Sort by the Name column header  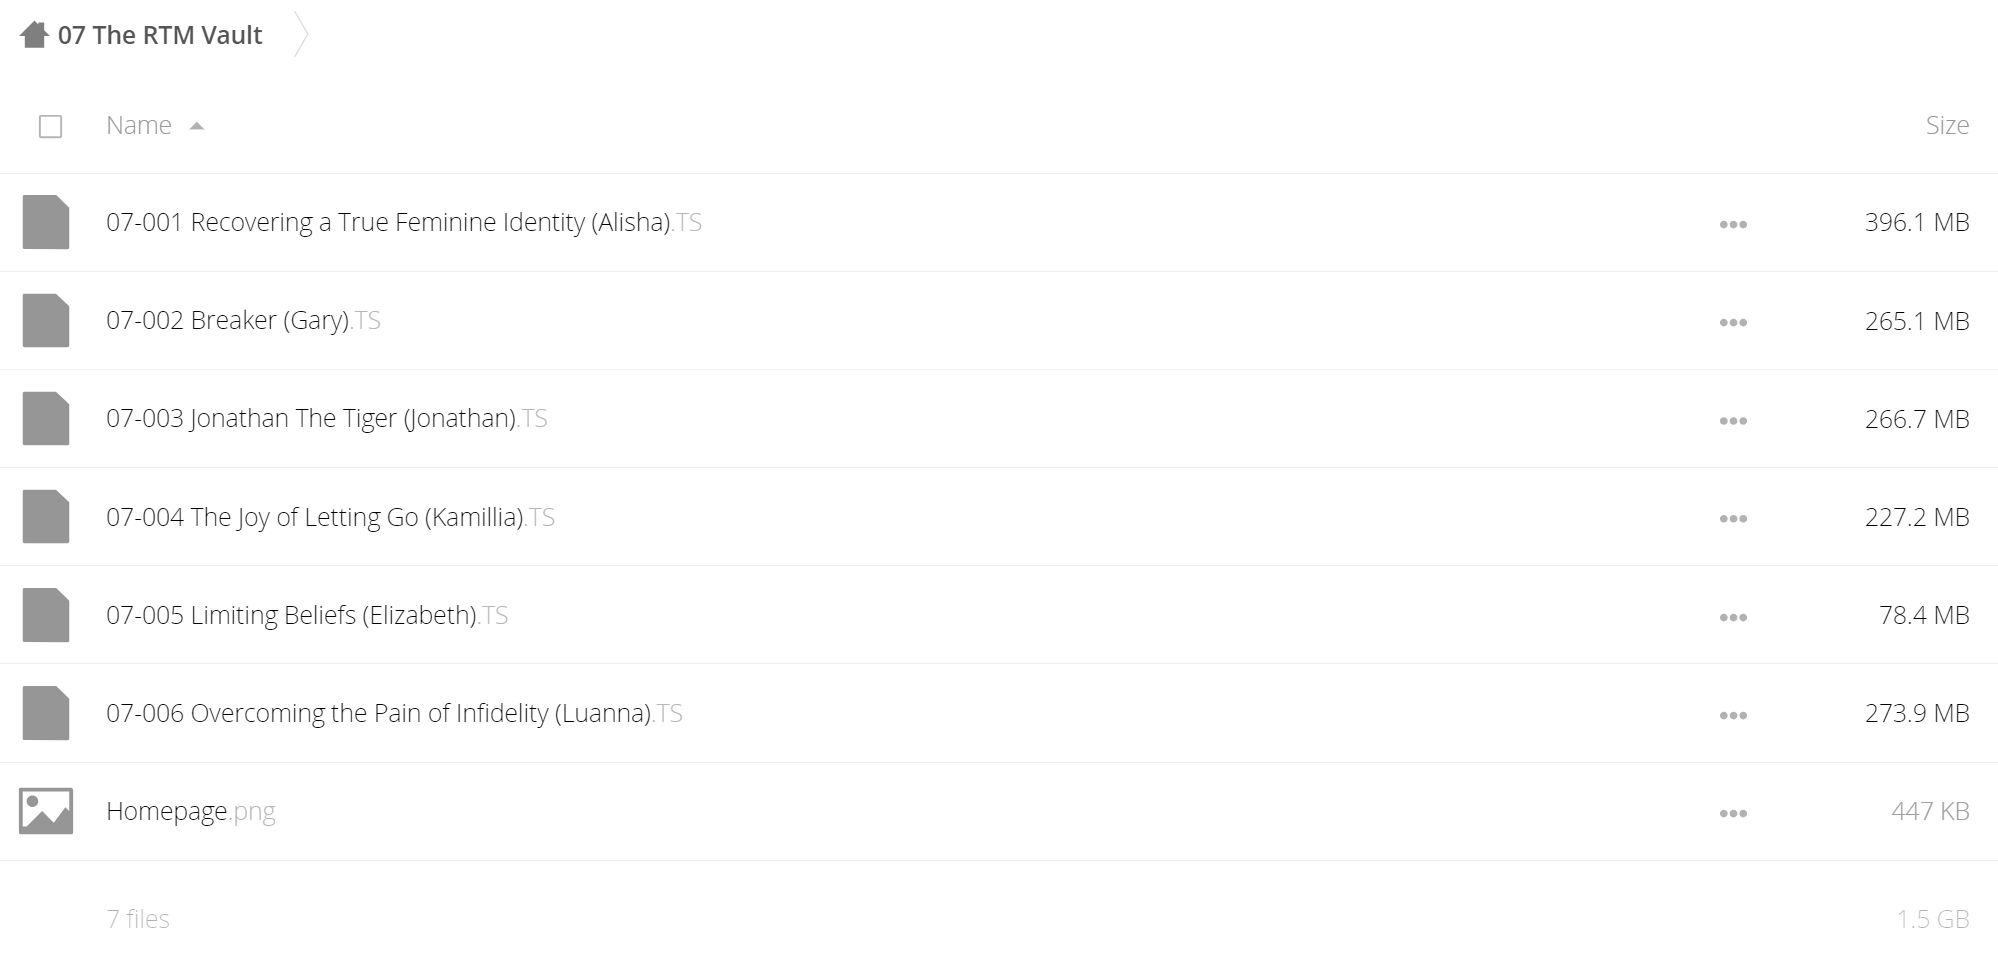point(139,125)
